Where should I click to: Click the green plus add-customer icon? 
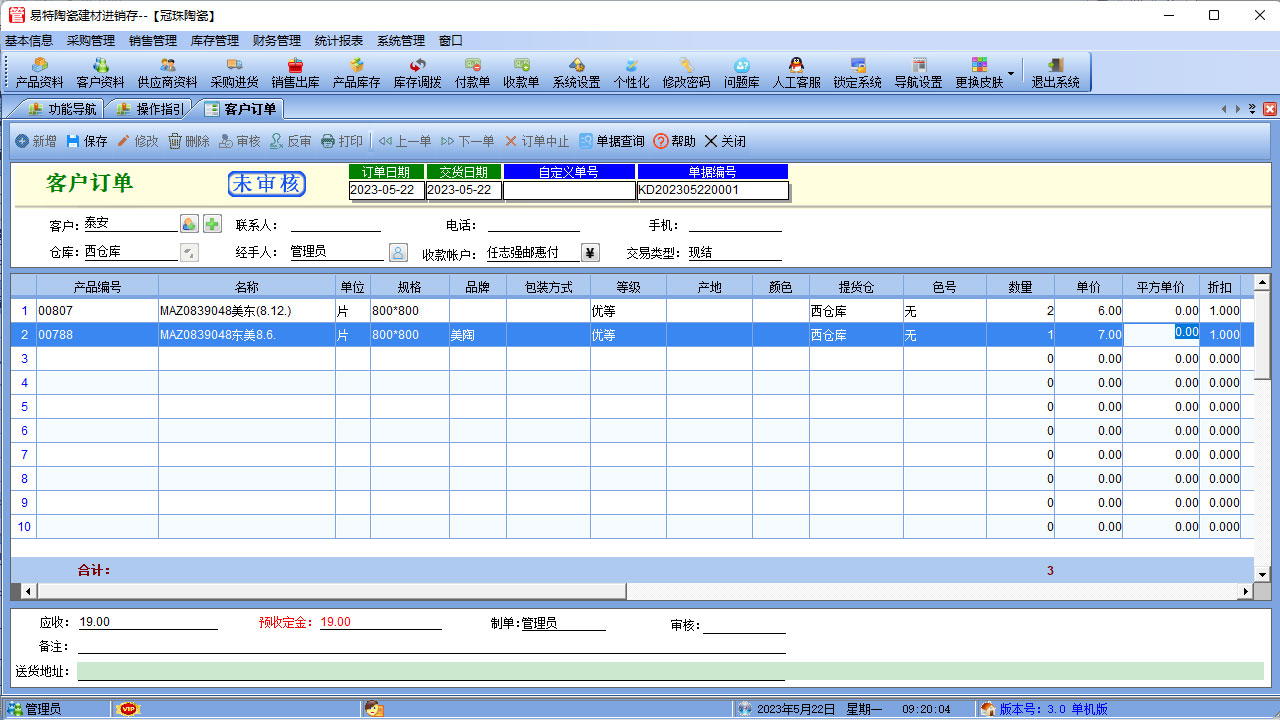tap(212, 224)
